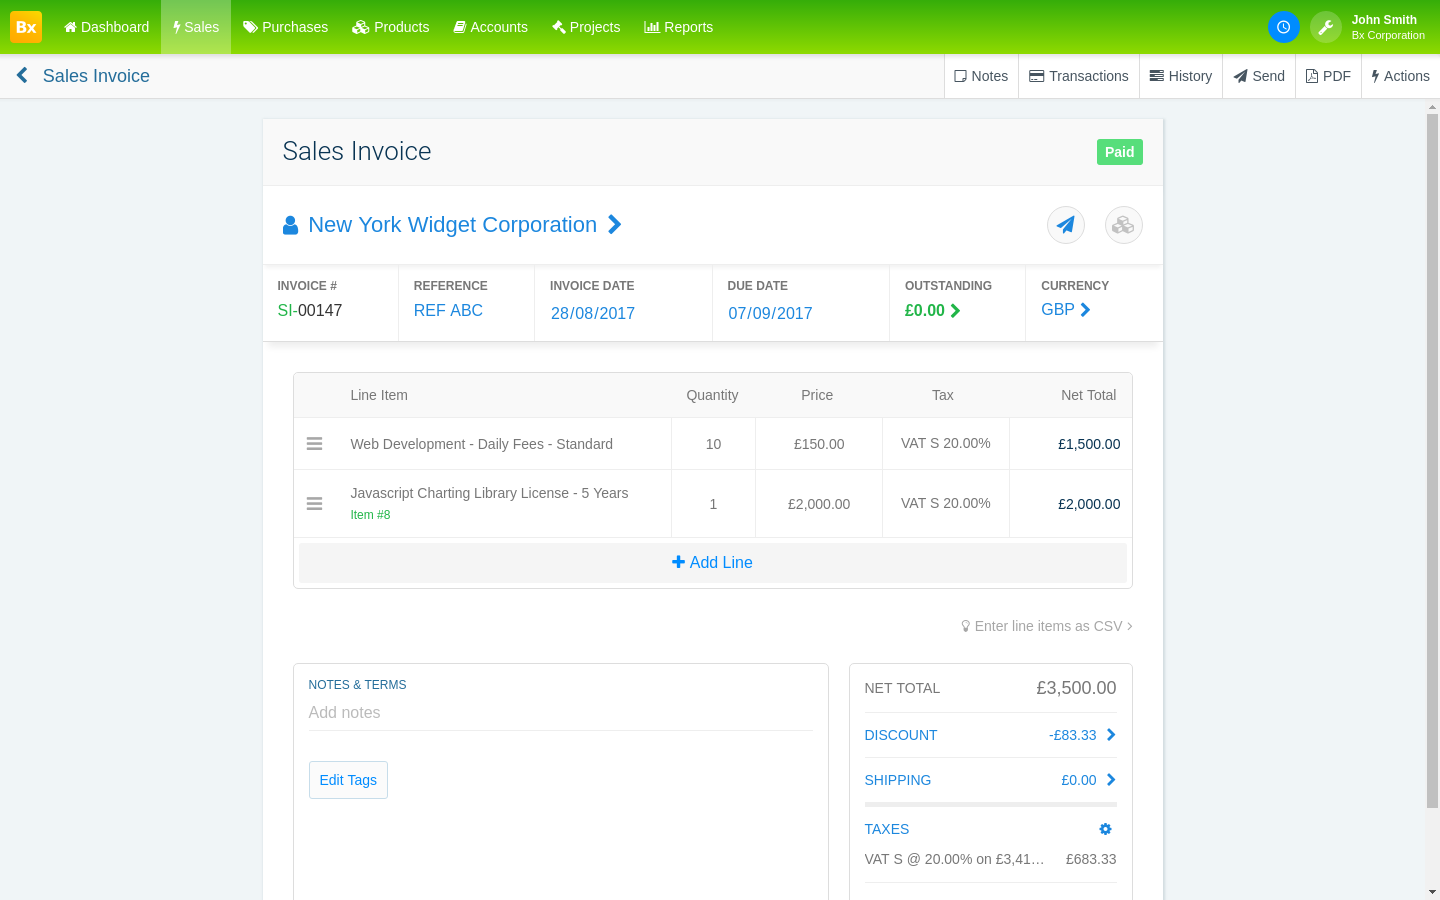Open the Projects menu

click(586, 27)
